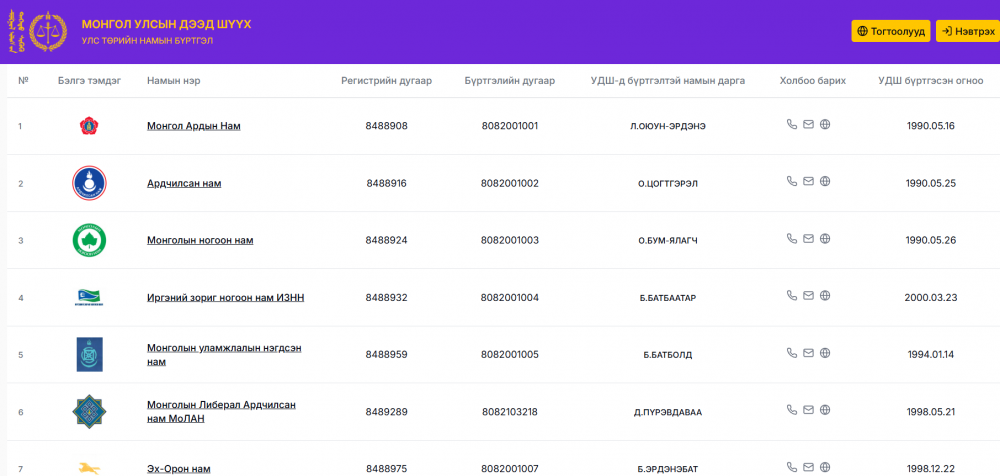Click the Ардчилсан нам party logo
Screen dimensions: 1000x476
pyautogui.click(x=89, y=183)
